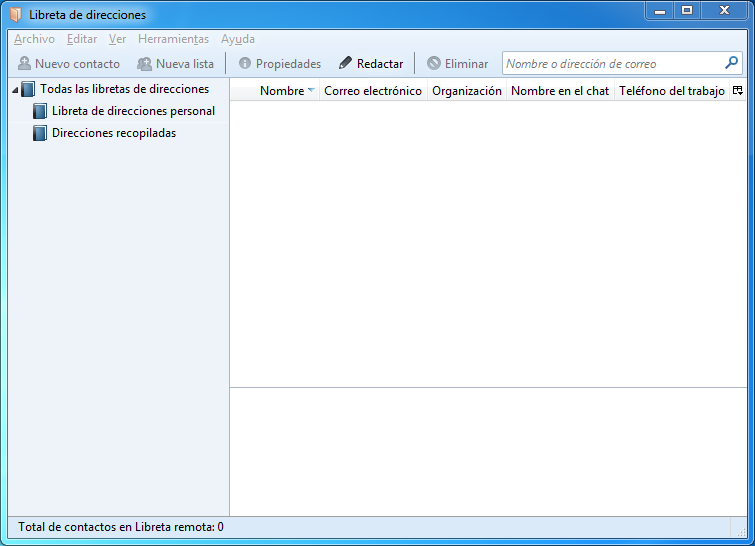Sort by Organización column header
755x546 pixels.
click(467, 91)
